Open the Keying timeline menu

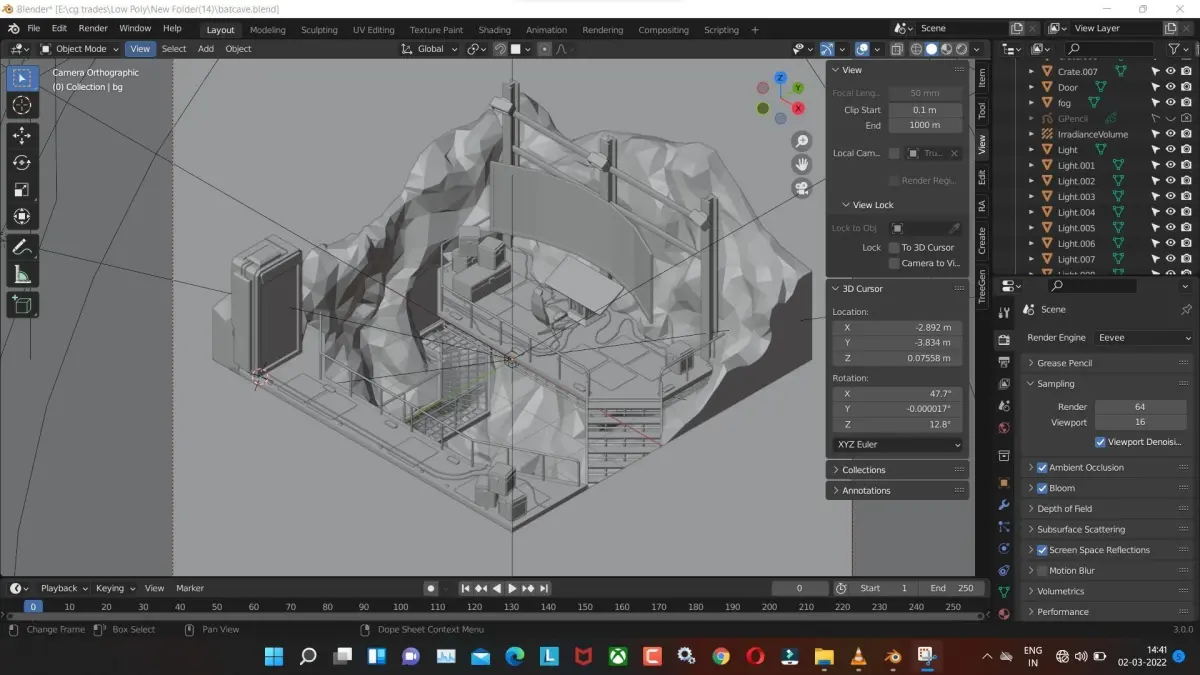pos(115,588)
